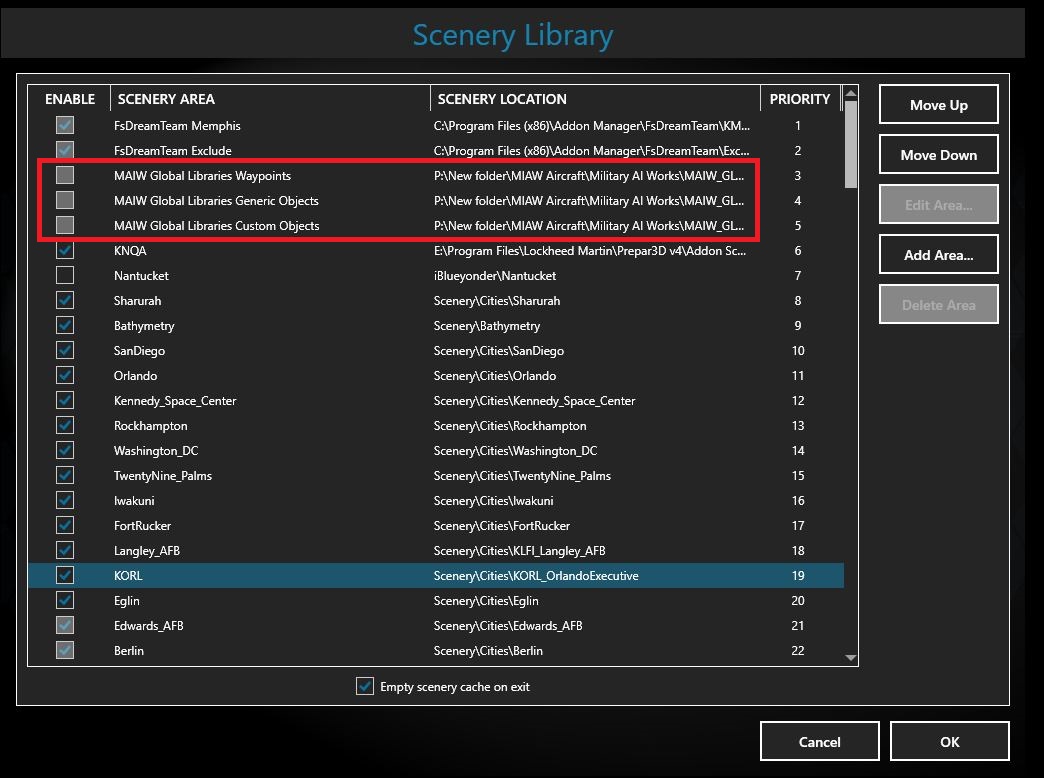
Task: Select MAIW Global Libraries Waypoints row
Action: pos(436,175)
